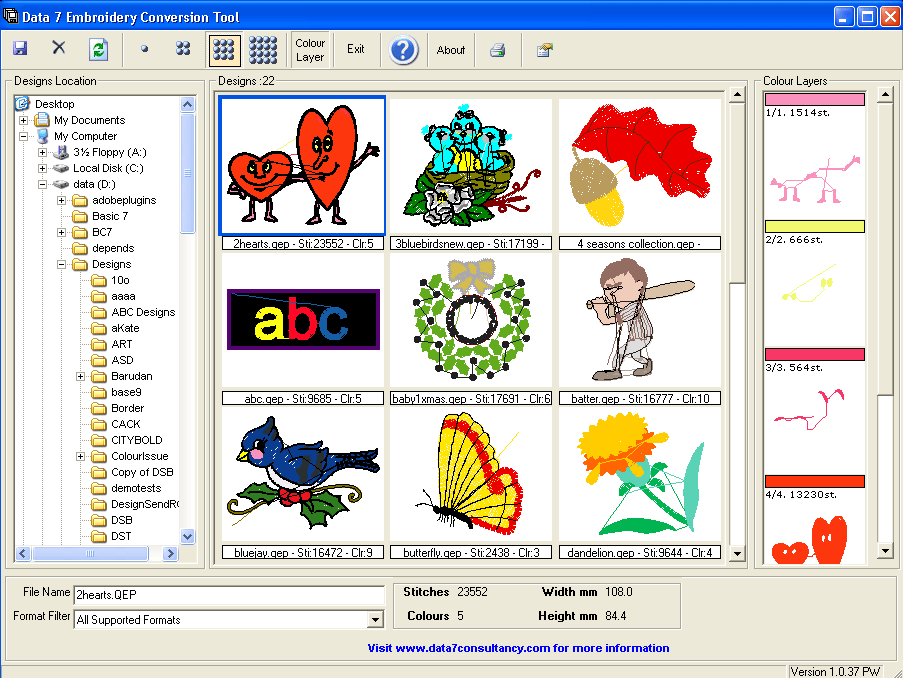The height and width of the screenshot is (678, 903).
Task: Open file properties via the rightmost toolbar icon
Action: point(543,49)
